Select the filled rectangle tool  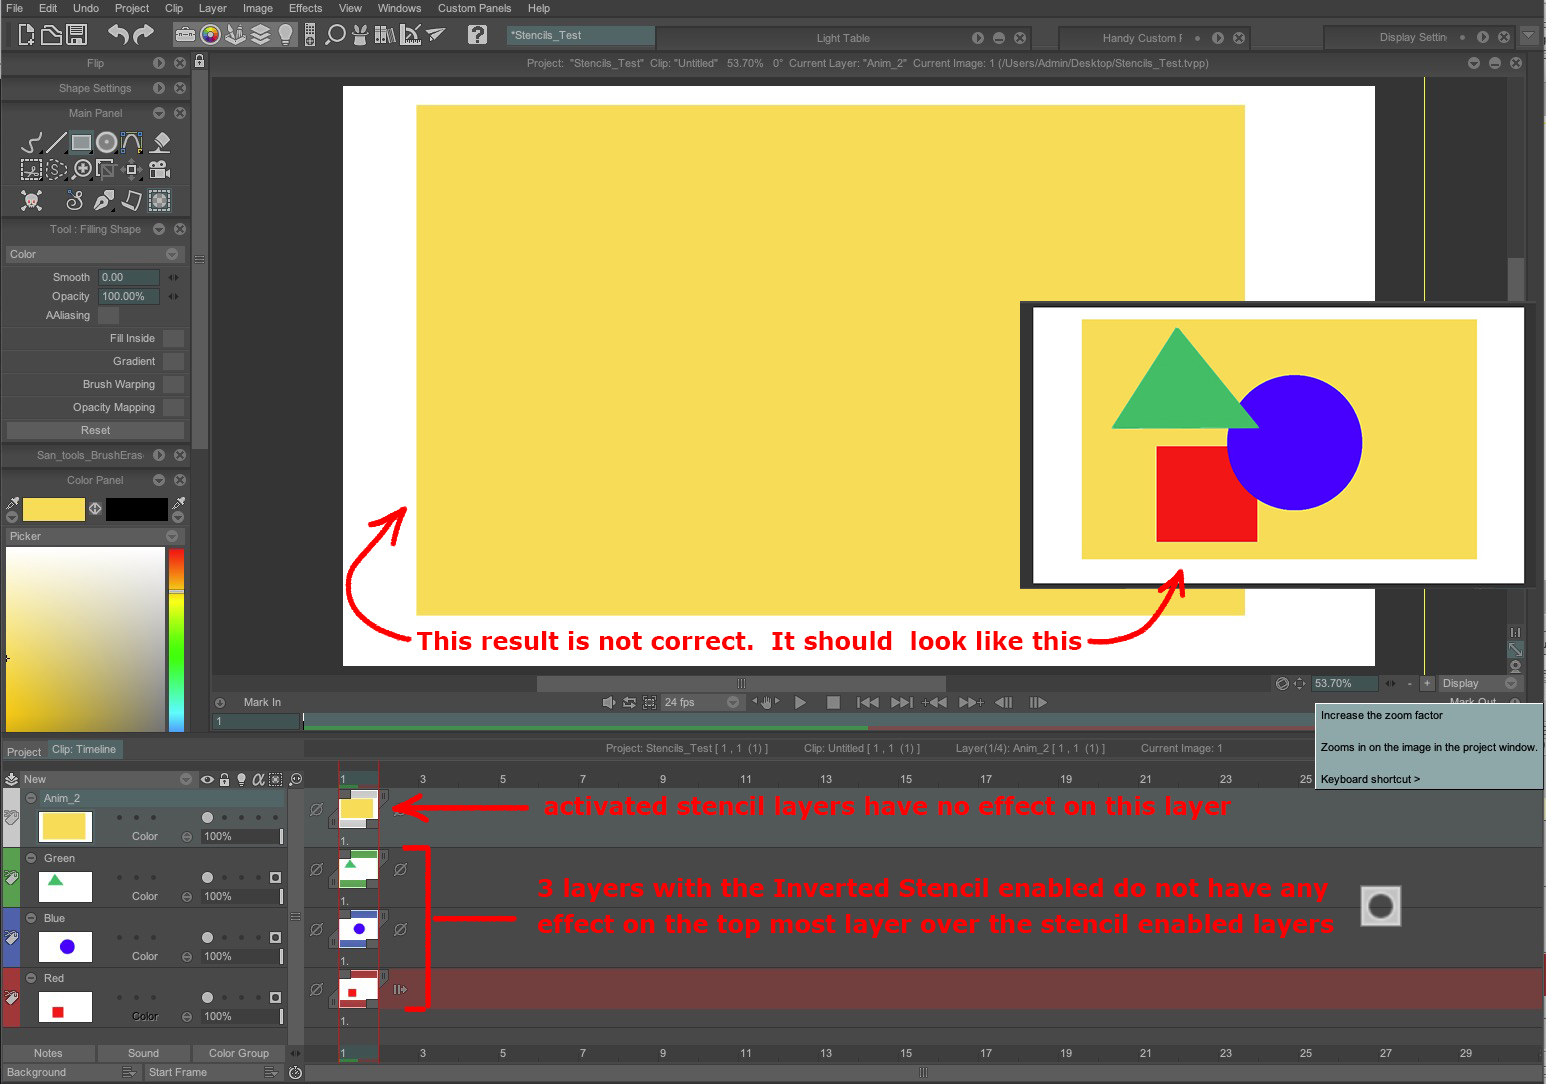pyautogui.click(x=82, y=143)
